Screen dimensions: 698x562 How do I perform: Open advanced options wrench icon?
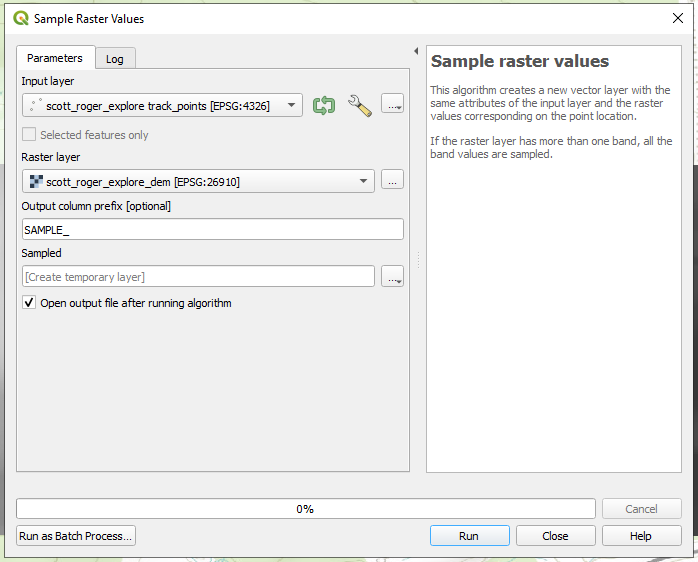360,106
